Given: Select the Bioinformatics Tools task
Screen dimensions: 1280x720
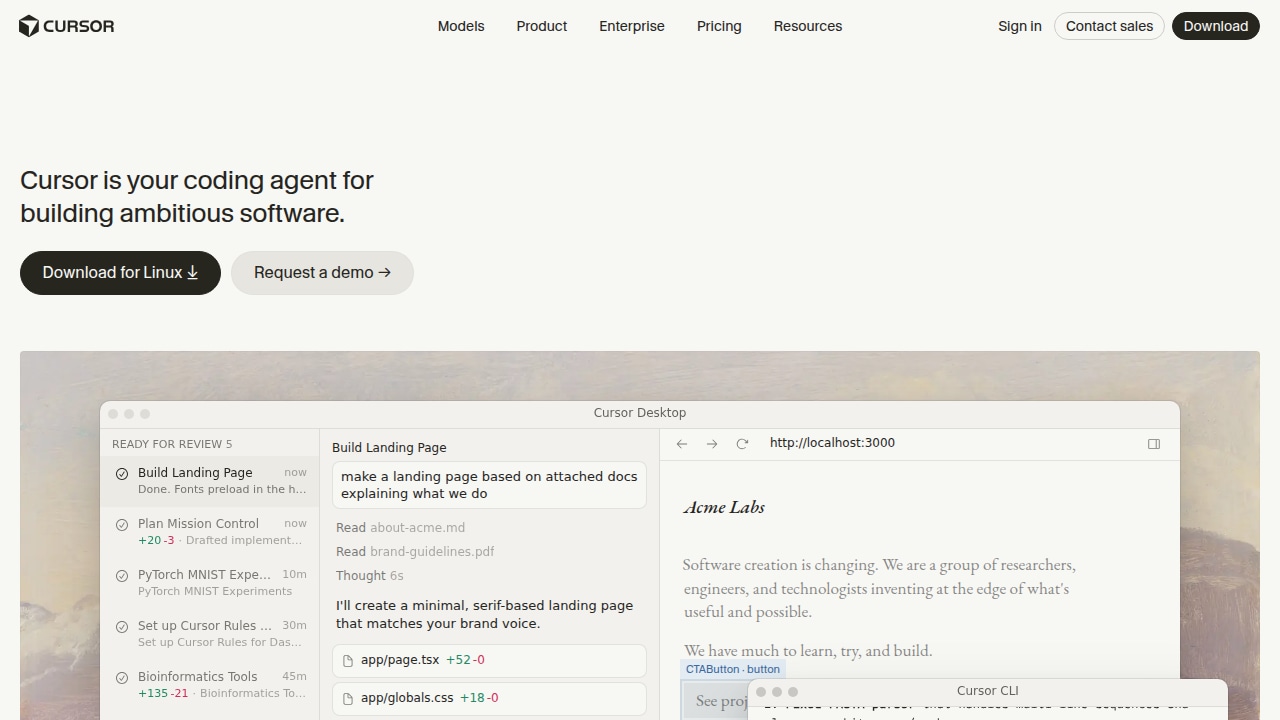Looking at the screenshot, I should [x=210, y=685].
